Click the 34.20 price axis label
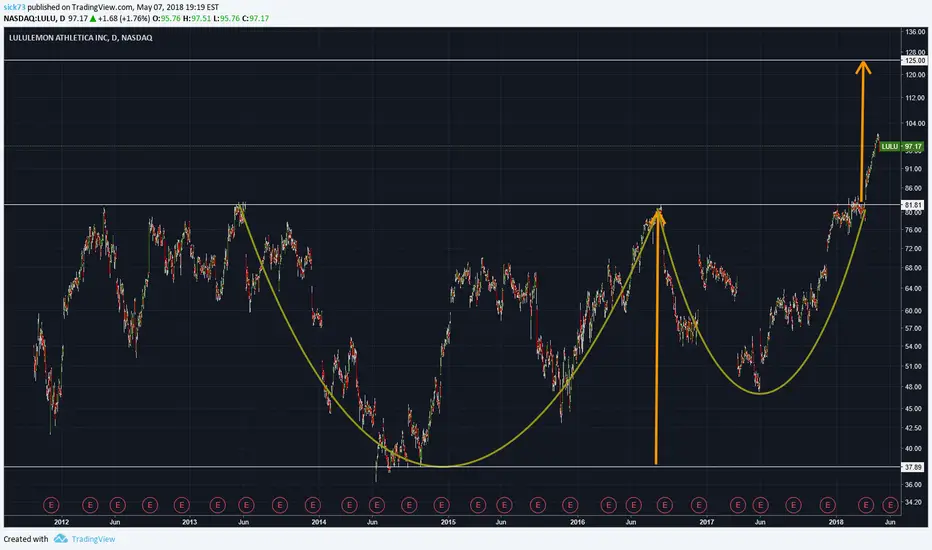This screenshot has width=932, height=550. pos(914,502)
